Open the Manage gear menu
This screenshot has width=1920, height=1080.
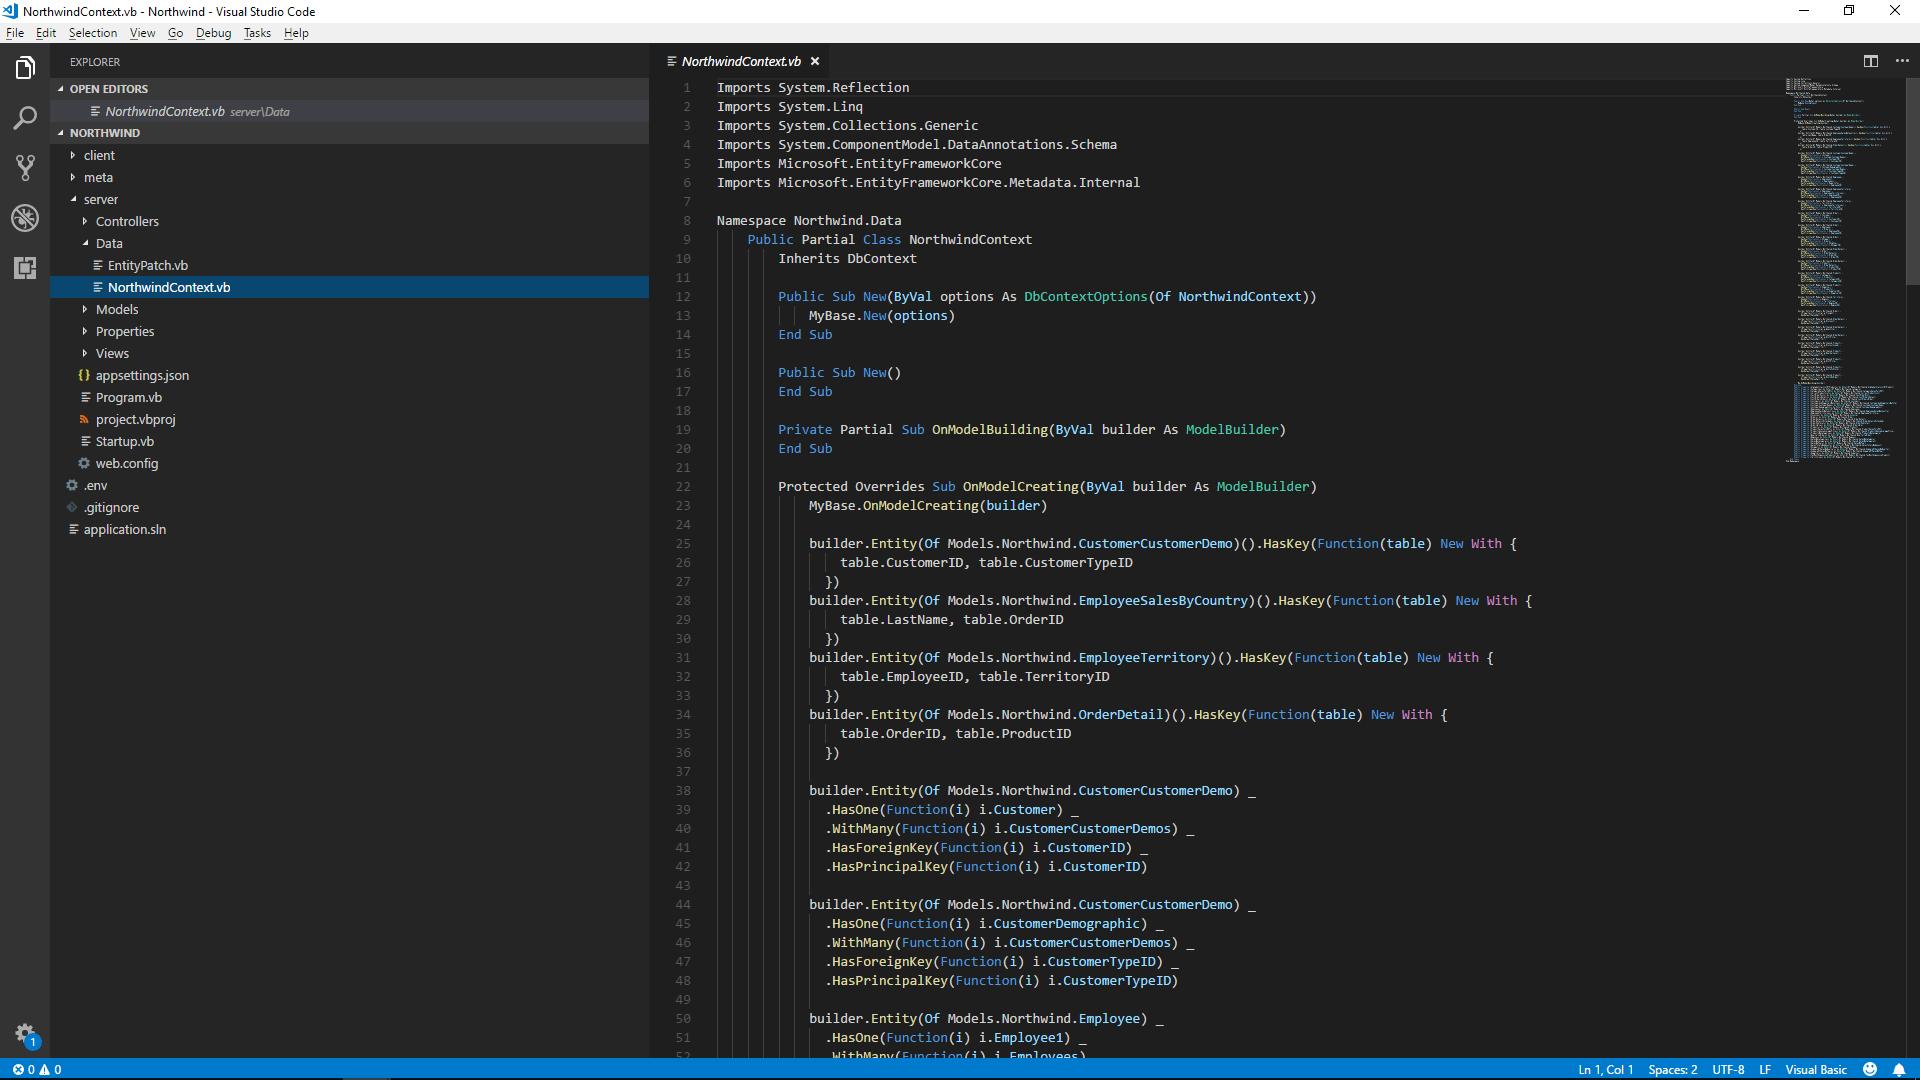click(x=25, y=1035)
